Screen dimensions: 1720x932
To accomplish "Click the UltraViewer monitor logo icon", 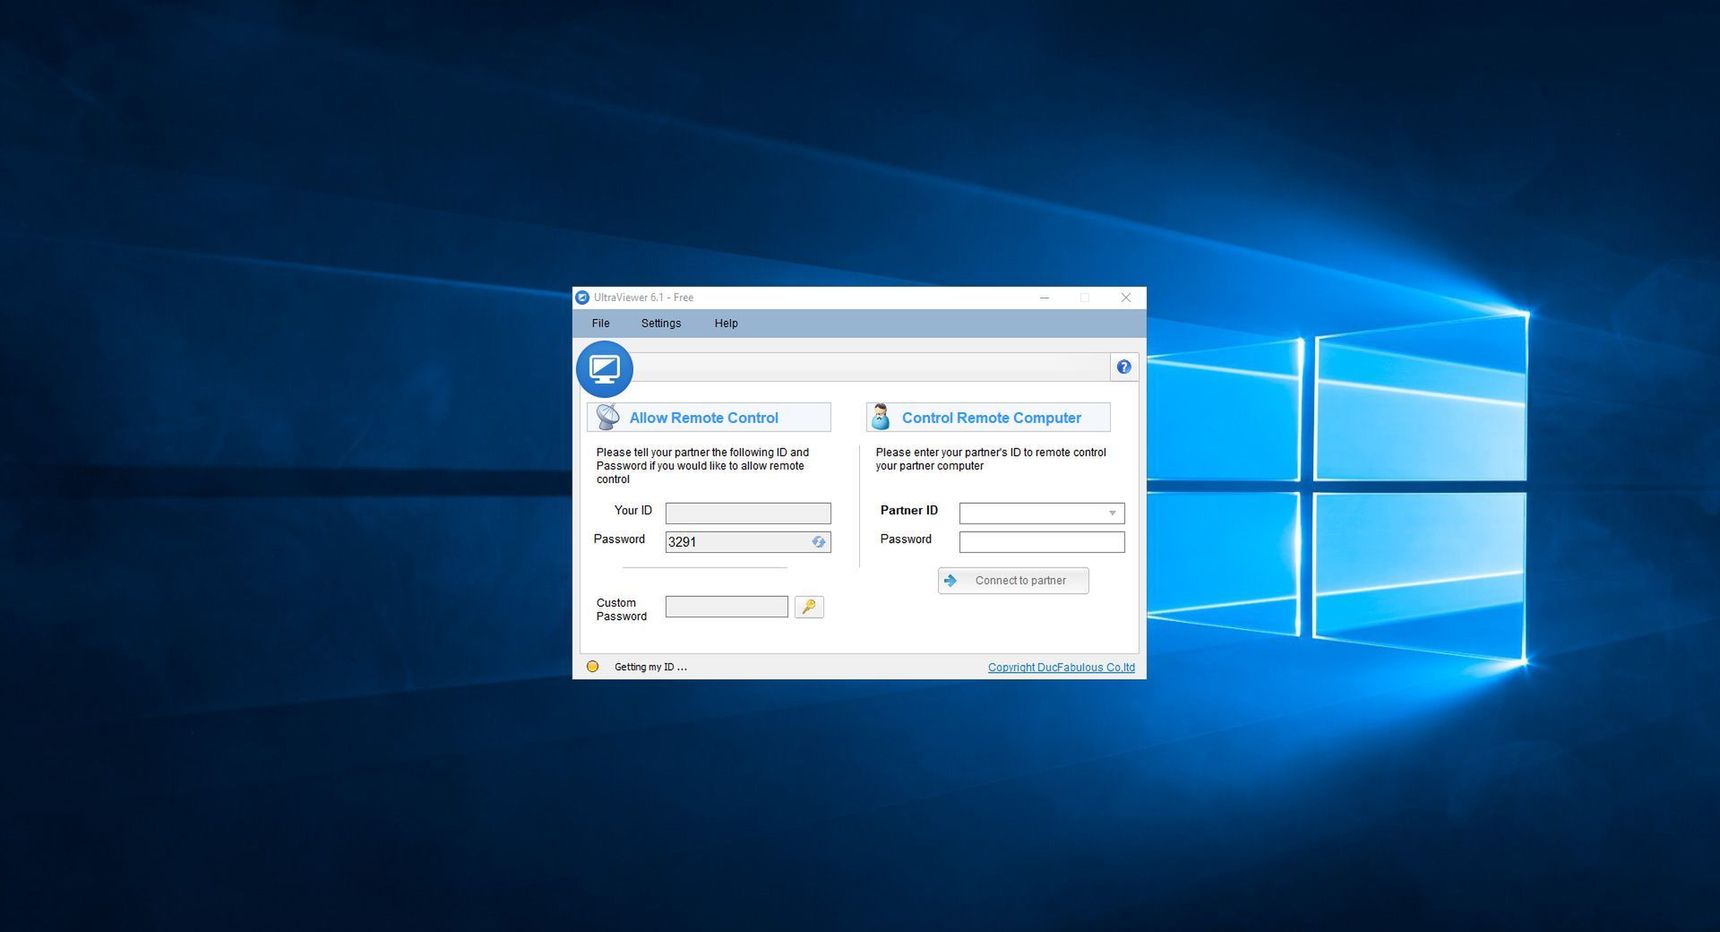I will pos(605,369).
